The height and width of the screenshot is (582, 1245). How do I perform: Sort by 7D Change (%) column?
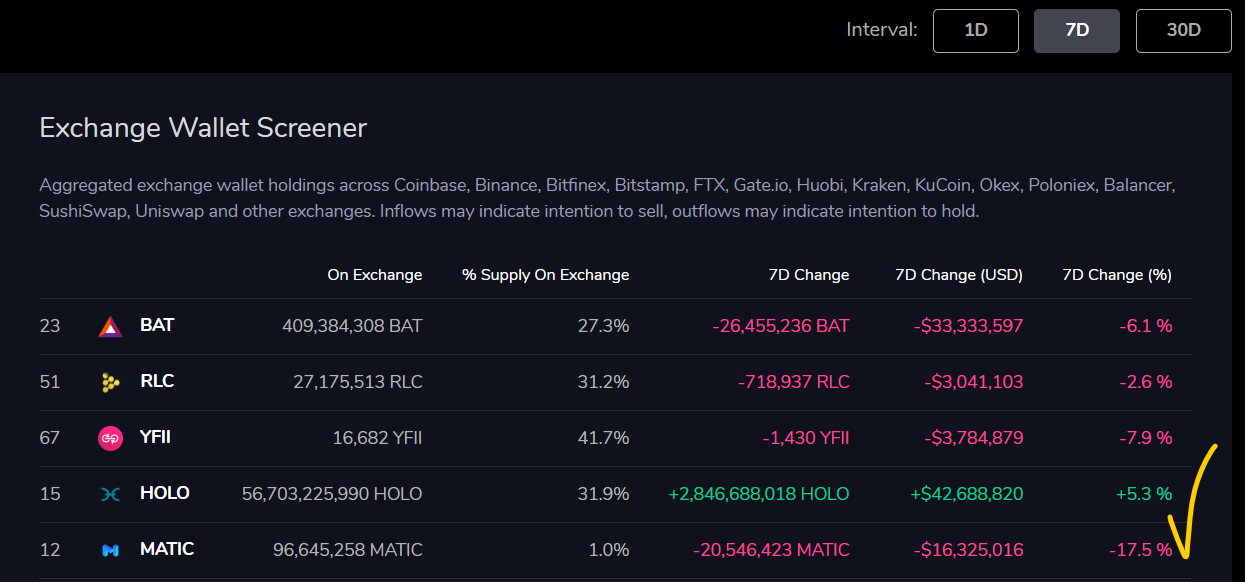tap(1116, 275)
